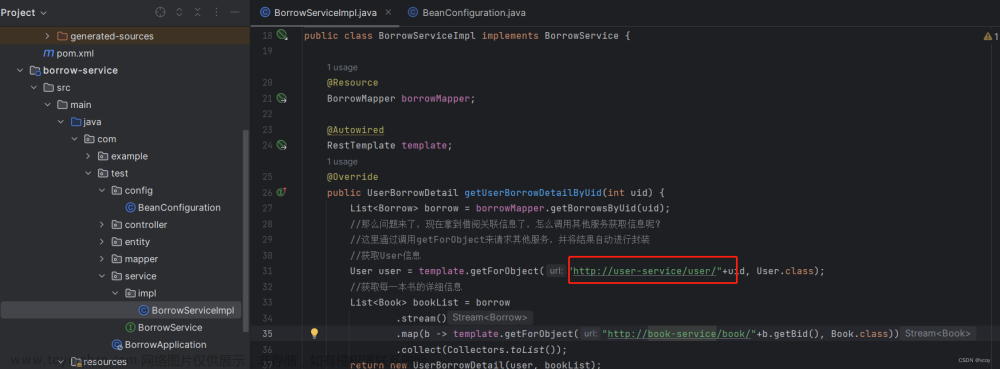Expand the example package
The image size is (1000, 369).
click(88, 156)
